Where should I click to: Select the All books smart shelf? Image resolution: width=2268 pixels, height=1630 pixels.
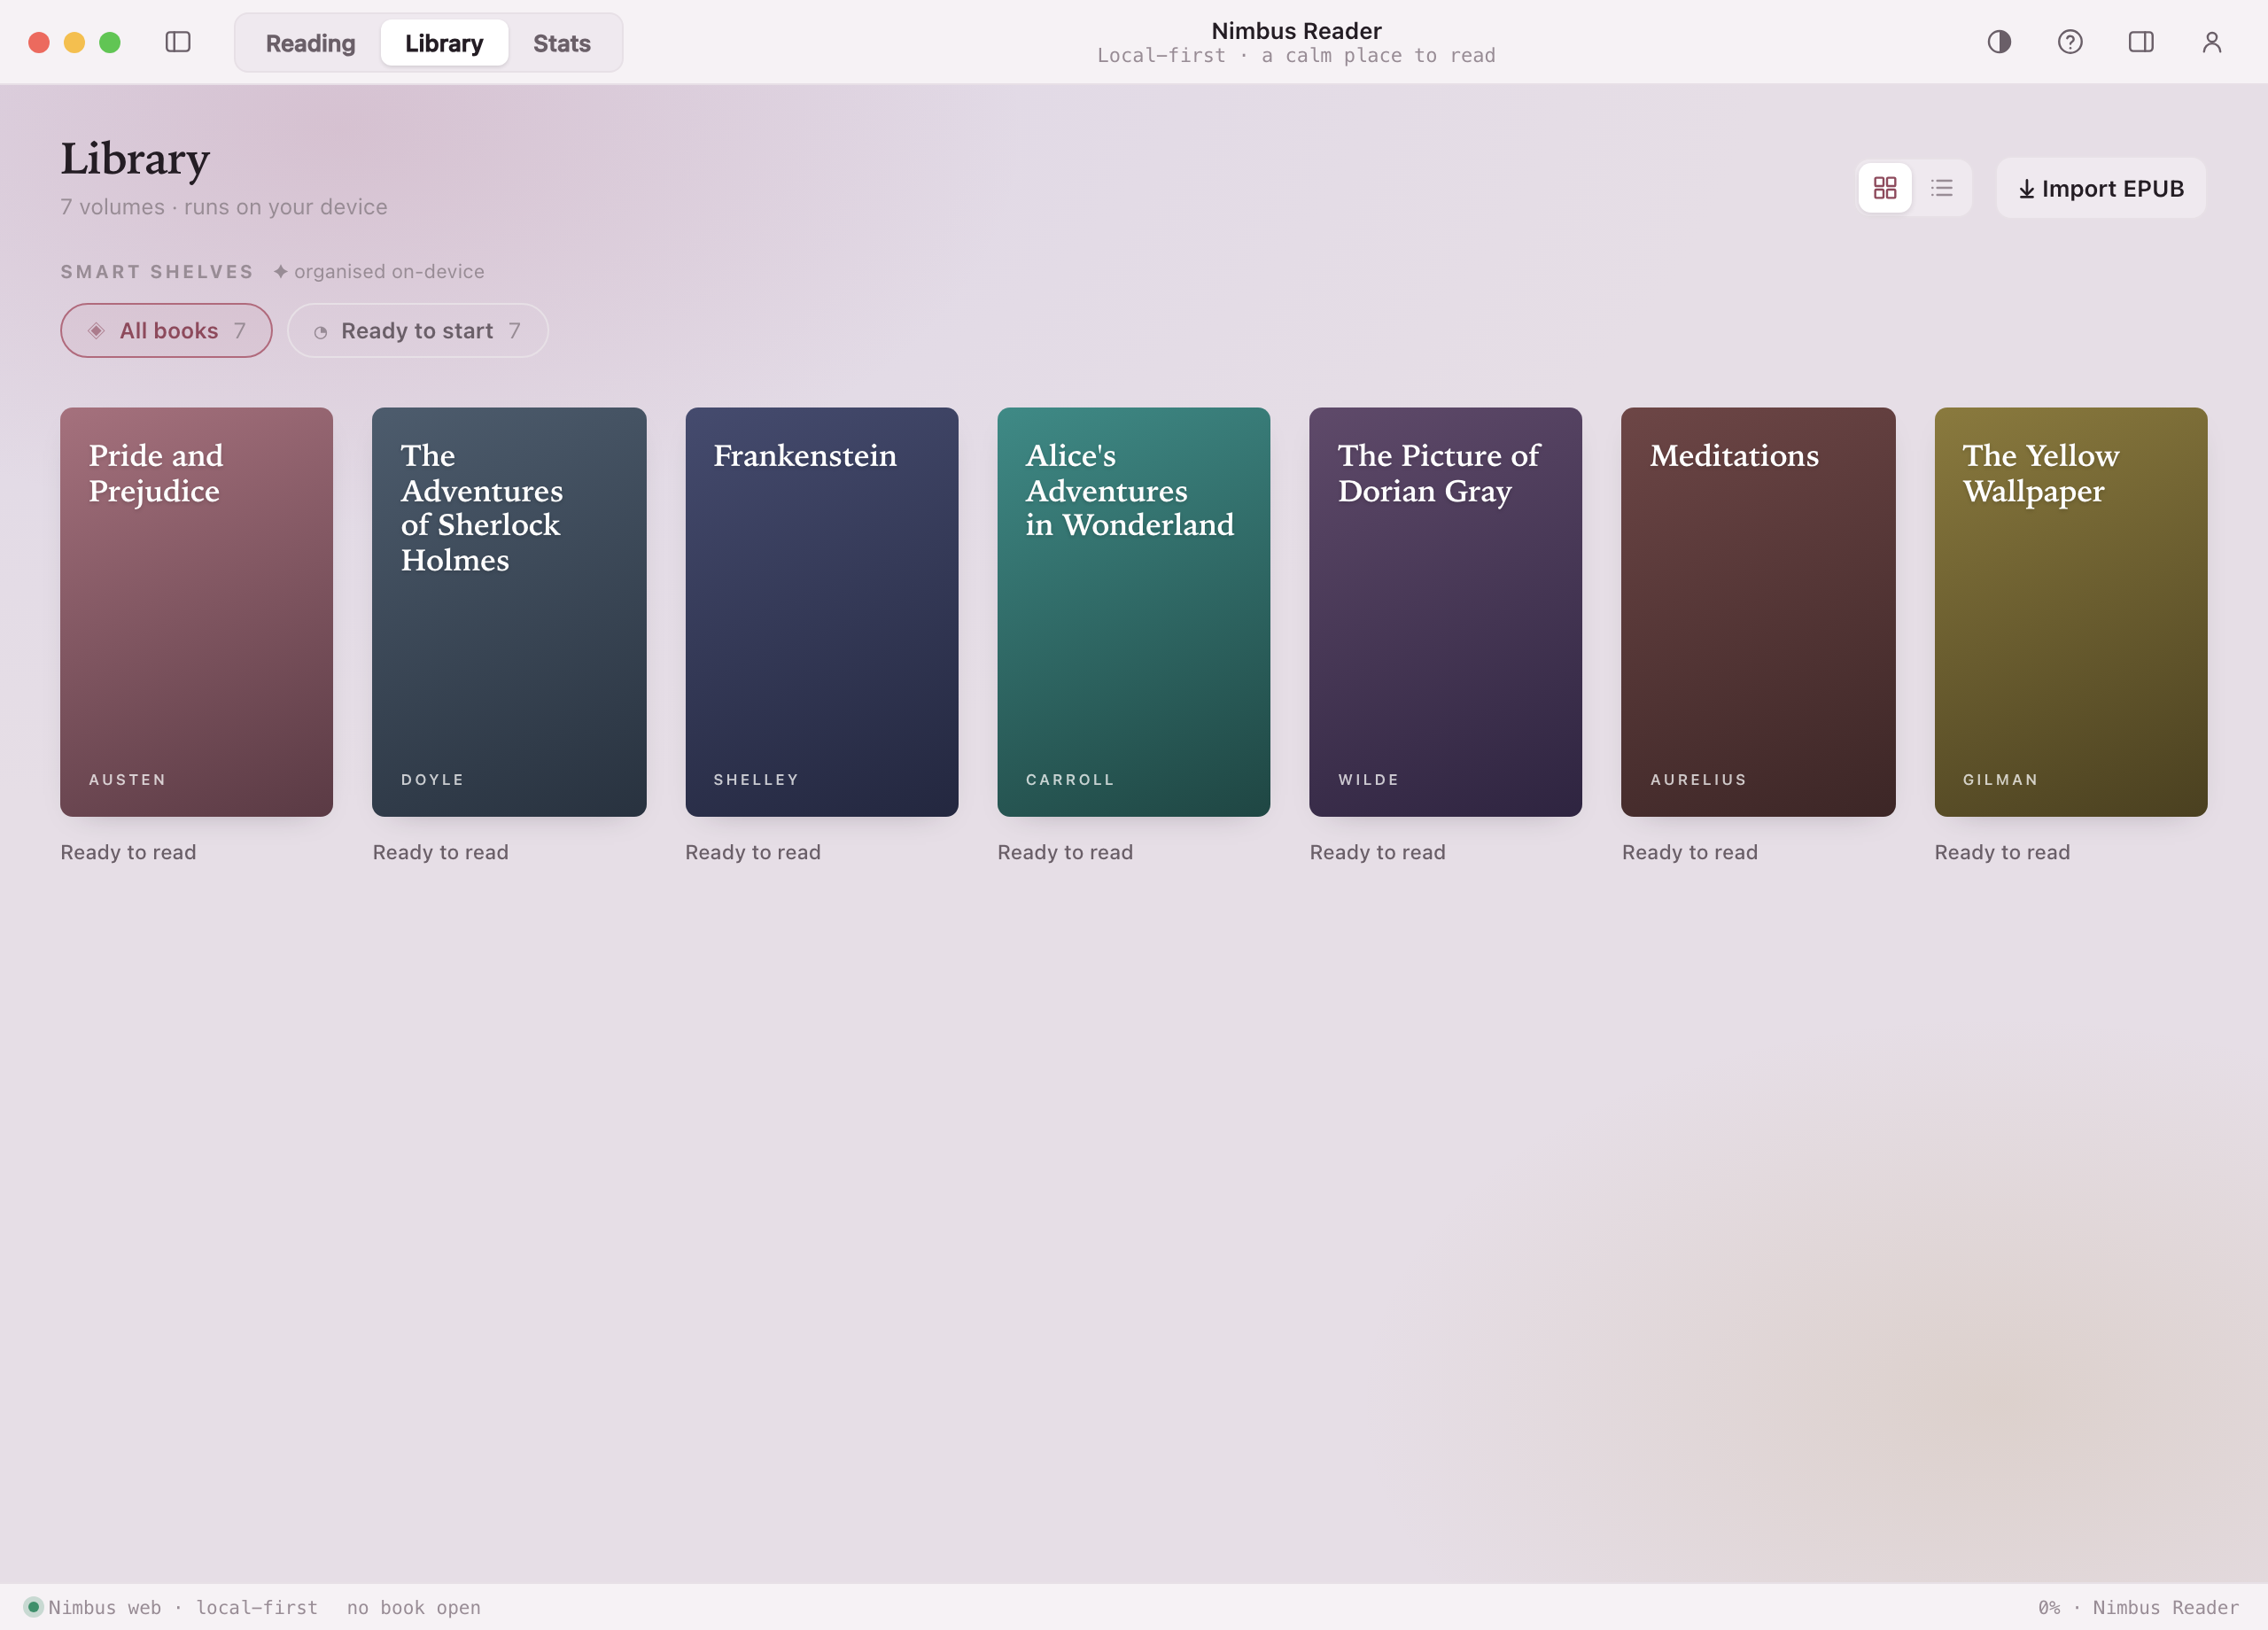tap(166, 331)
